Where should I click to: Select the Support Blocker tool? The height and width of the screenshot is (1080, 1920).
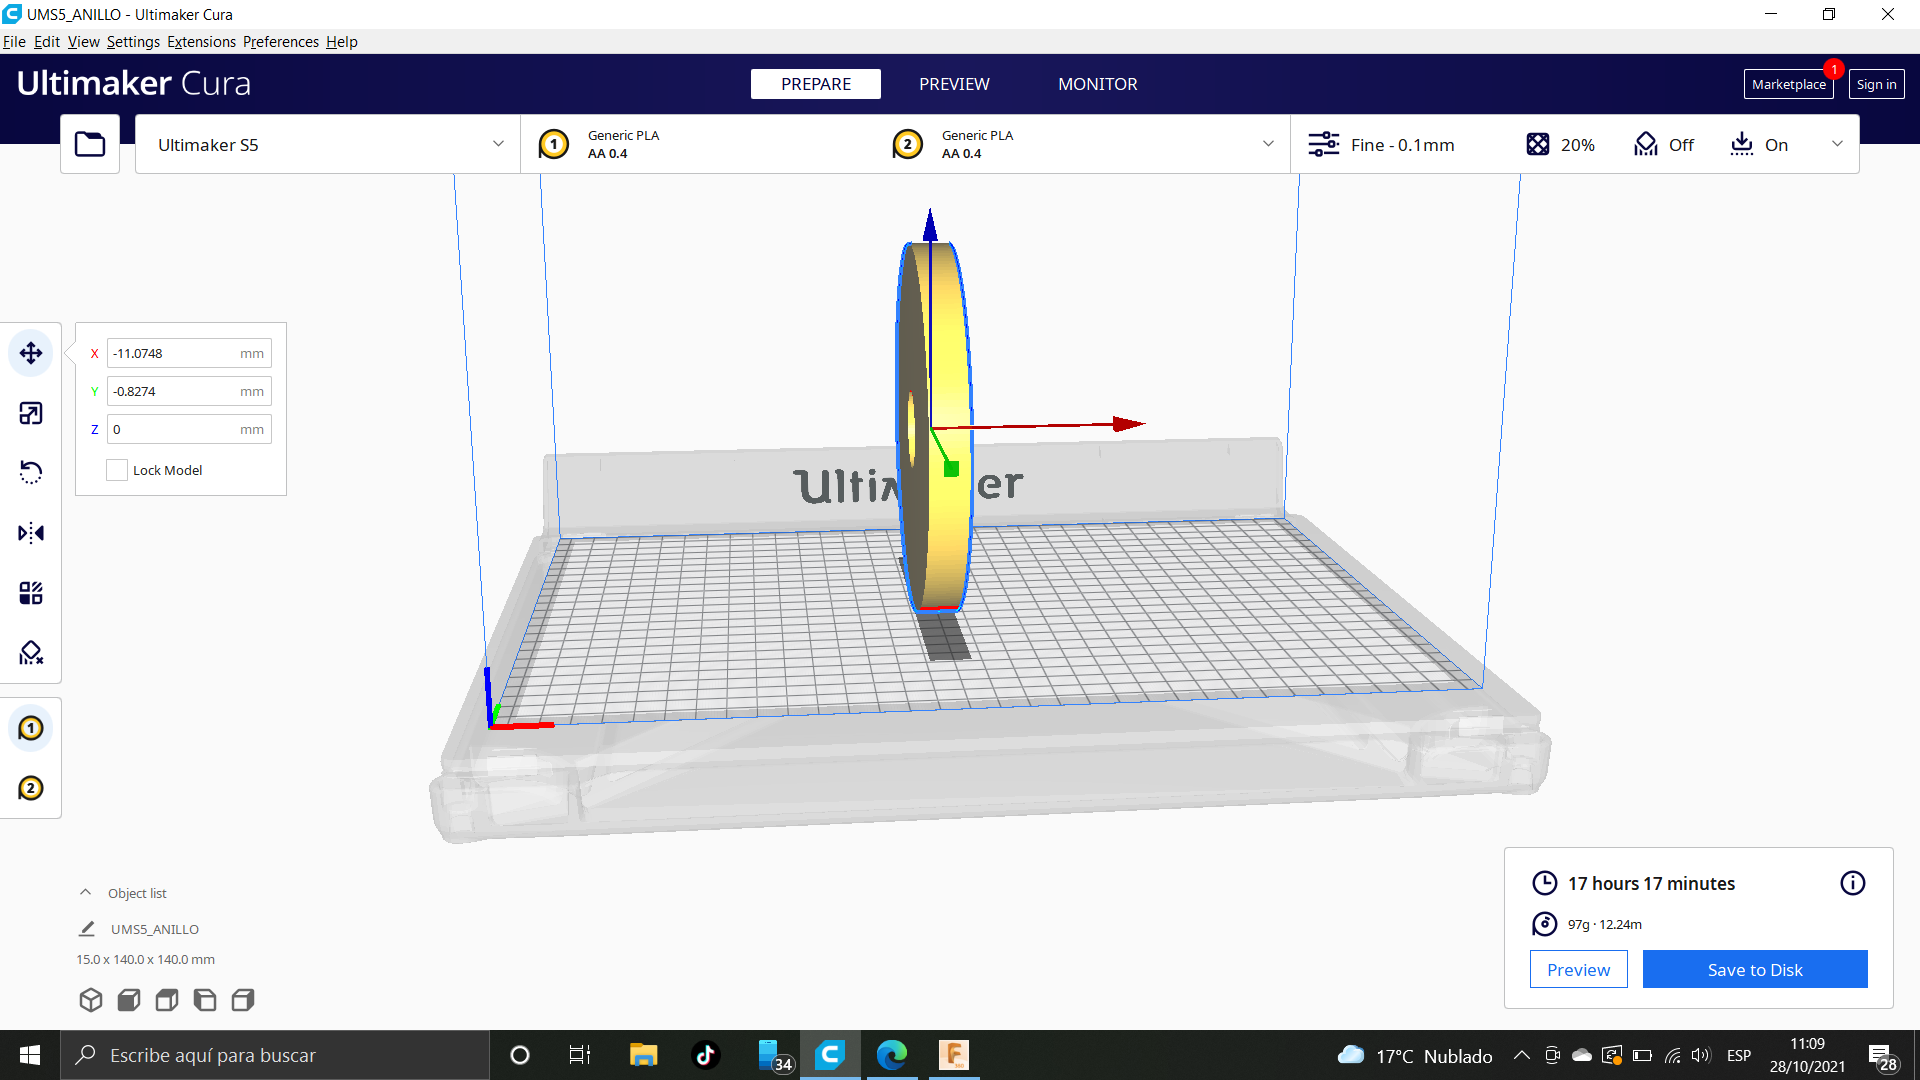[31, 653]
